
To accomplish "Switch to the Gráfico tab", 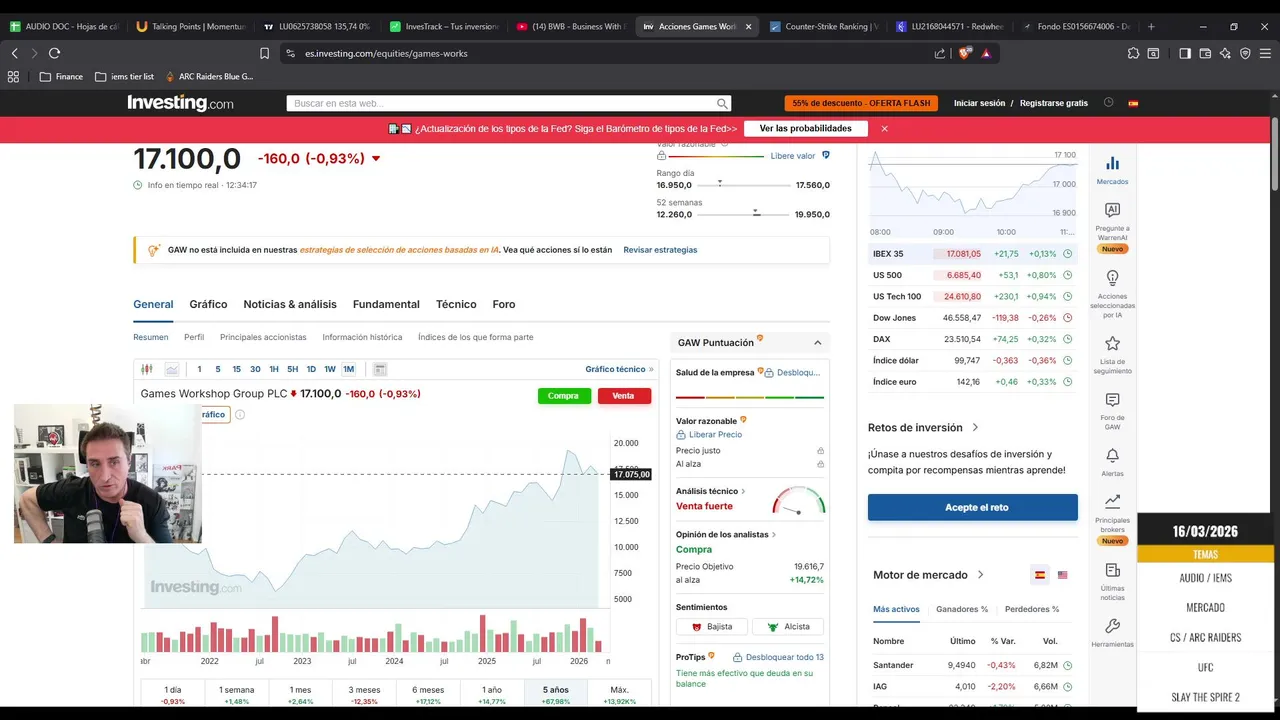I will click(x=208, y=304).
